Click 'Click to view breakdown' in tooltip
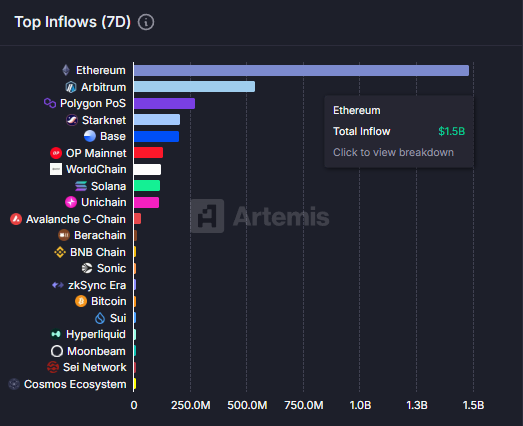Image resolution: width=523 pixels, height=426 pixels. (393, 152)
